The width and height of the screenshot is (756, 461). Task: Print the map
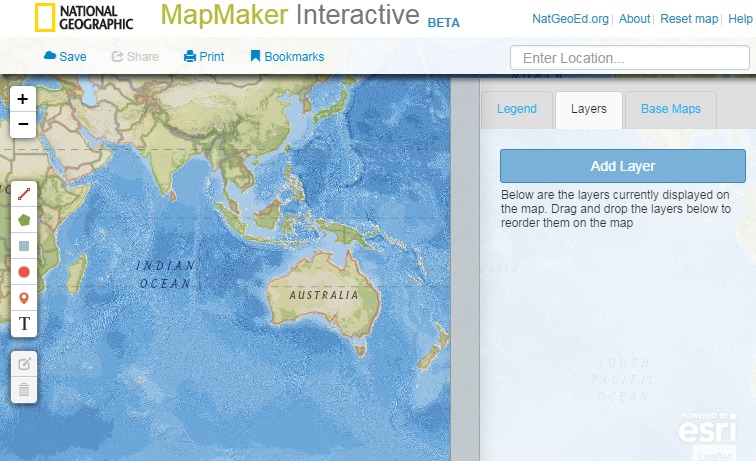[x=204, y=56]
